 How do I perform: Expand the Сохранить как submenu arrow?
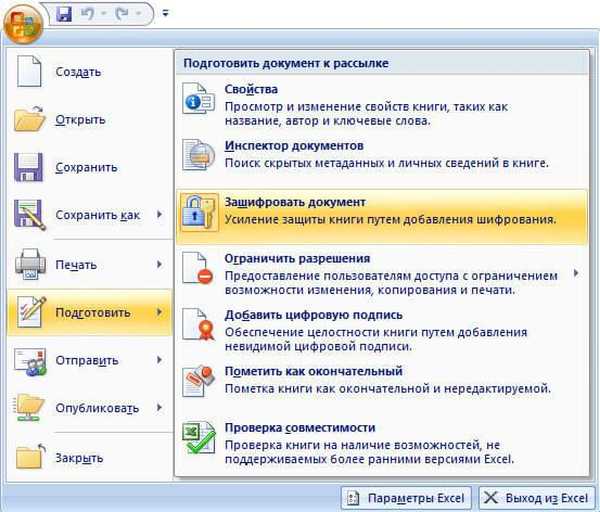pos(160,214)
